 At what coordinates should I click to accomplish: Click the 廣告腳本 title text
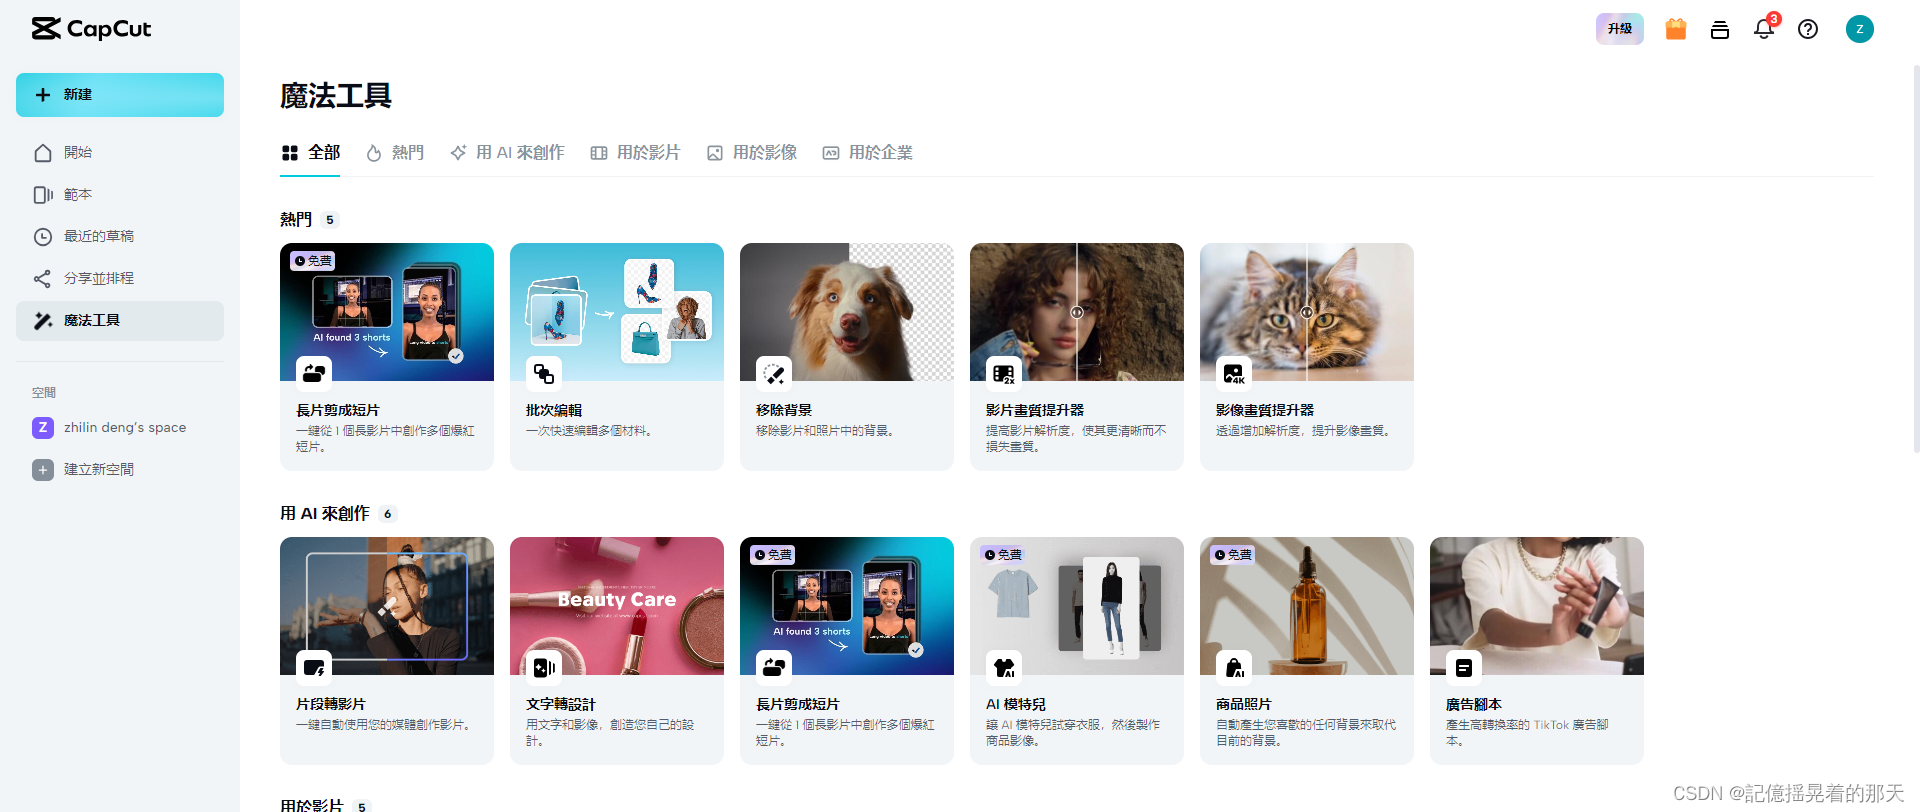[x=1474, y=705]
